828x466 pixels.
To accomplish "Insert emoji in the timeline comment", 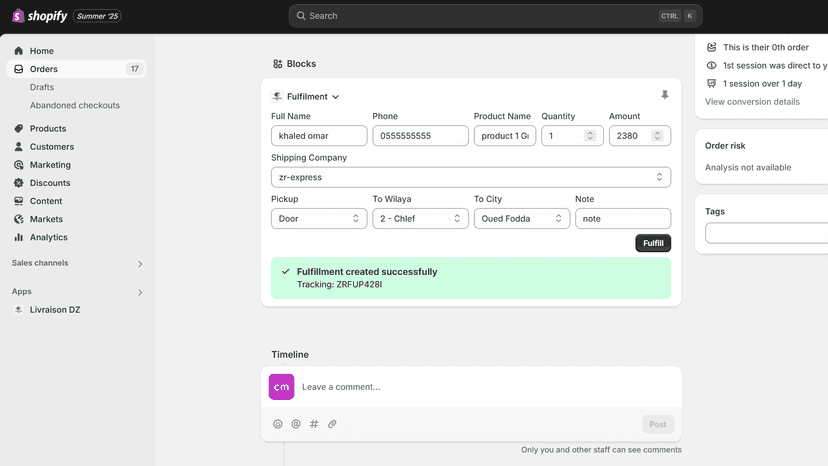I will (x=278, y=424).
